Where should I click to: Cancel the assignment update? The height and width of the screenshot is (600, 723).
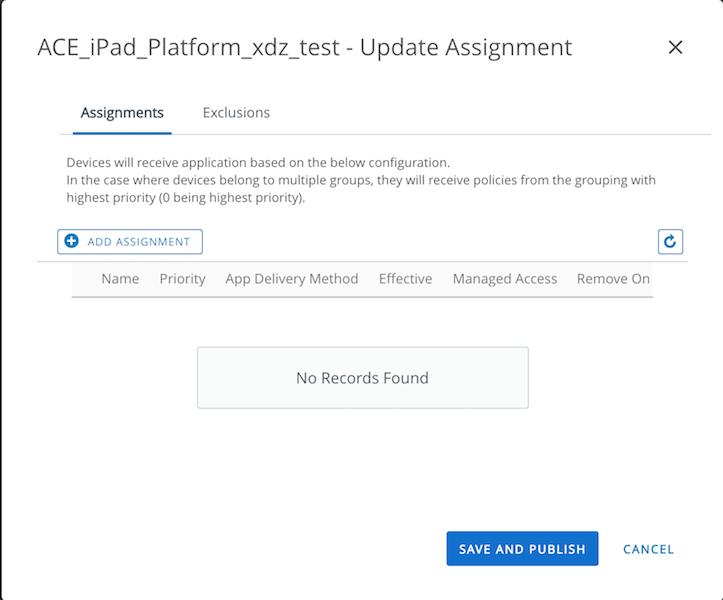(x=648, y=549)
